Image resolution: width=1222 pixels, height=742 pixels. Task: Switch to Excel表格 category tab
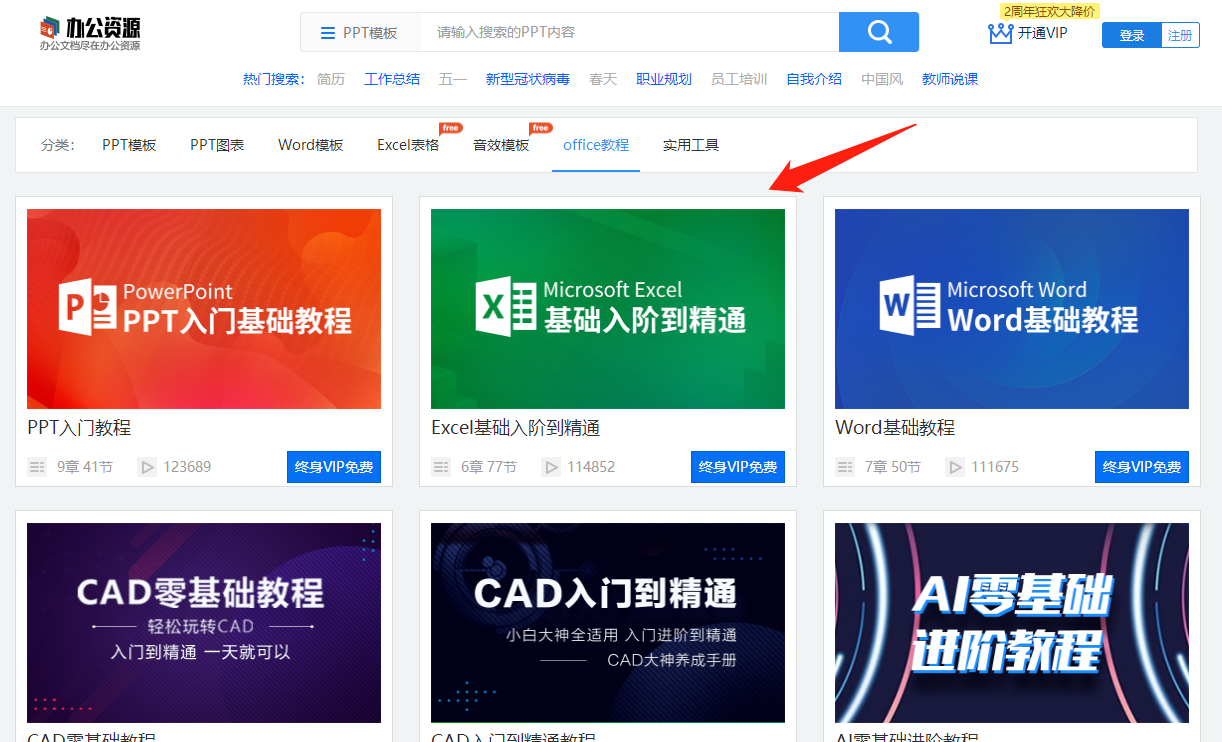(408, 145)
